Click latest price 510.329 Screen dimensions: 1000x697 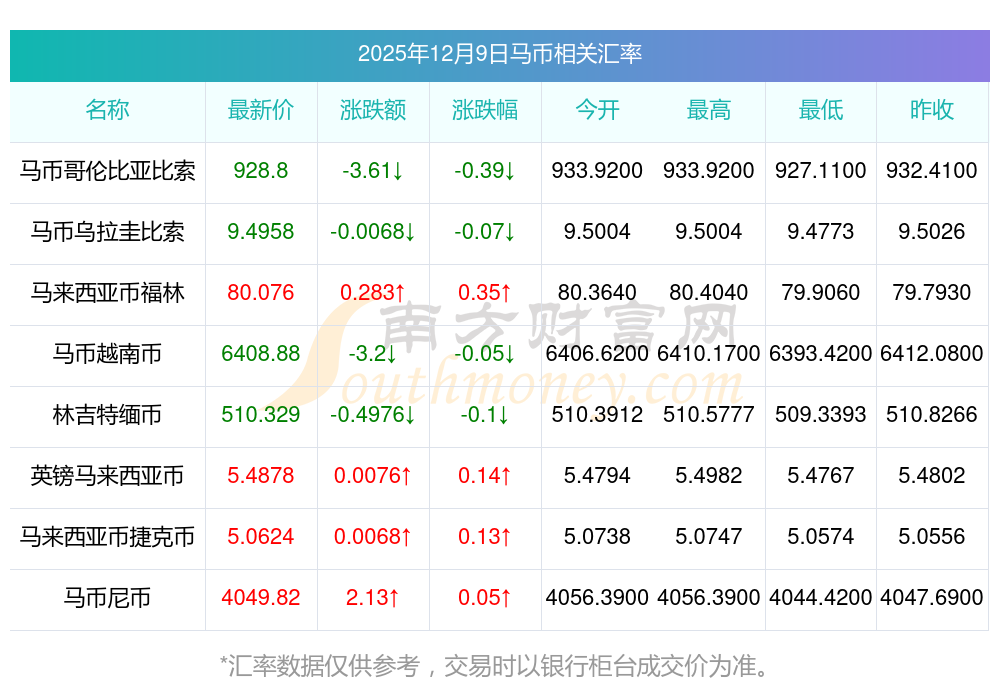tap(261, 415)
